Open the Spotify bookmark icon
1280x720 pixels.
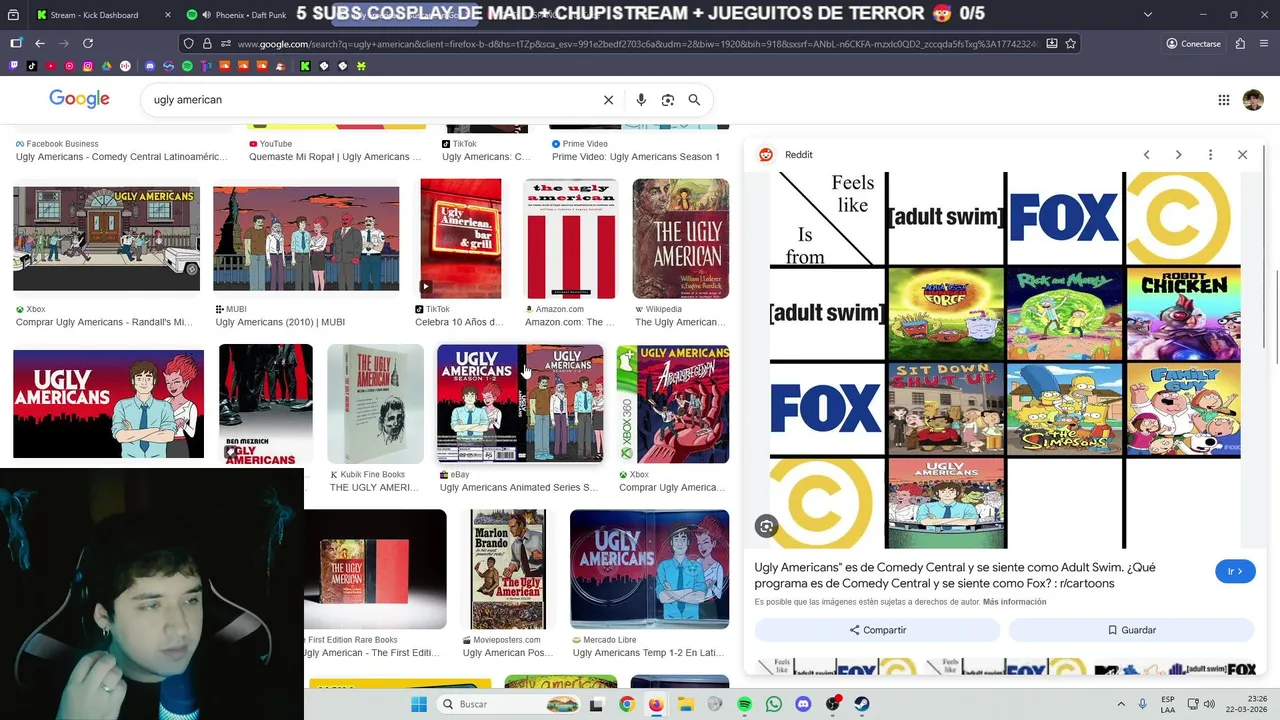tap(187, 66)
